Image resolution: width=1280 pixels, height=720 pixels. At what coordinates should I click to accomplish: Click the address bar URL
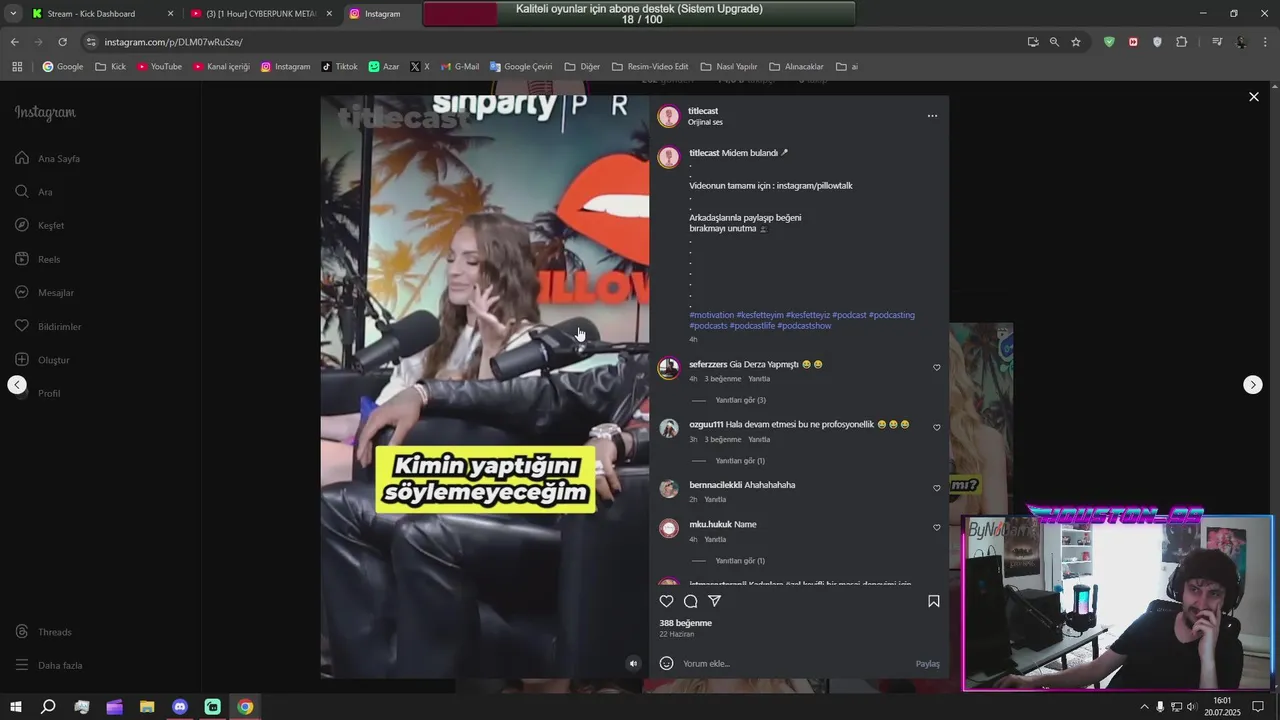(x=173, y=42)
